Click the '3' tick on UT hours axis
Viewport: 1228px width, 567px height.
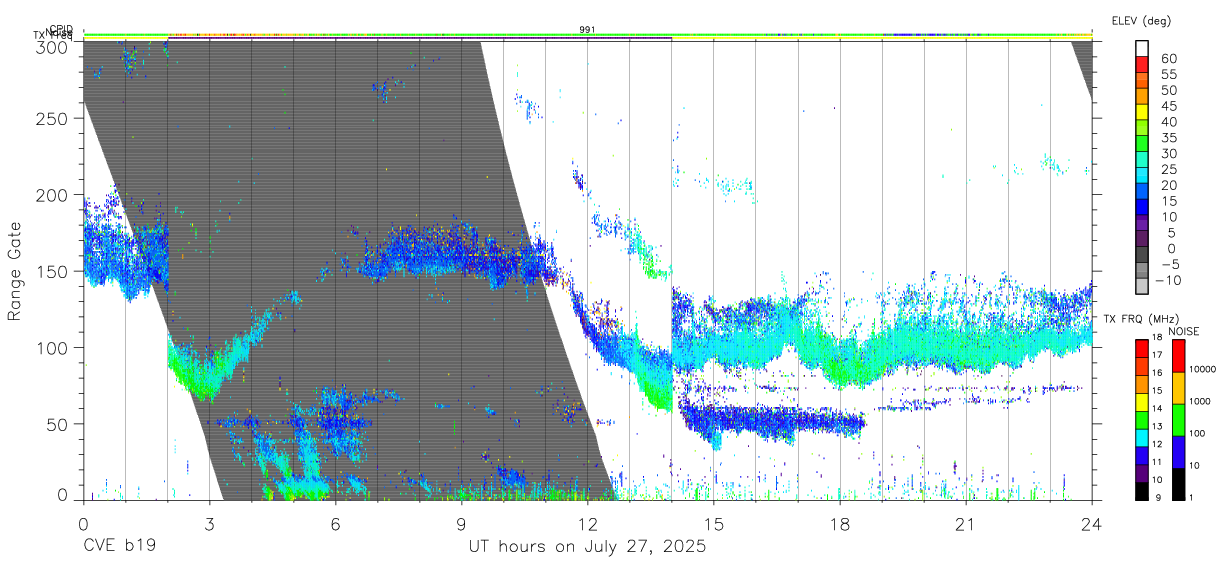209,524
